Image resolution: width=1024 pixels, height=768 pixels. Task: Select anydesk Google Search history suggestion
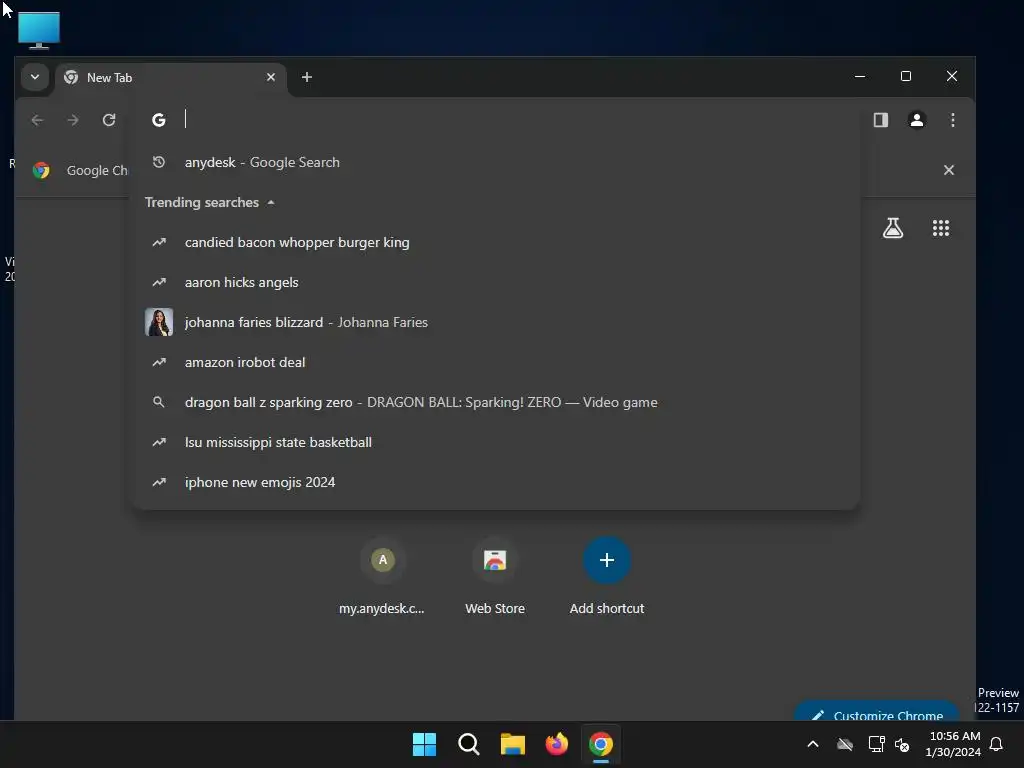[496, 163]
